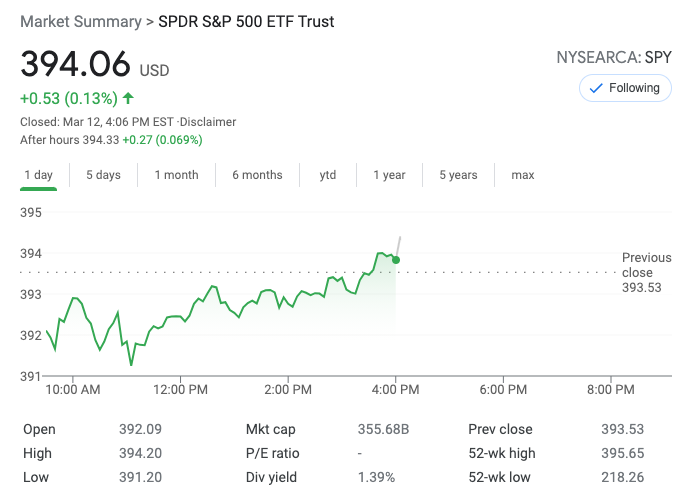
Task: Open the Market Summary breadcrumb link
Action: (x=81, y=21)
